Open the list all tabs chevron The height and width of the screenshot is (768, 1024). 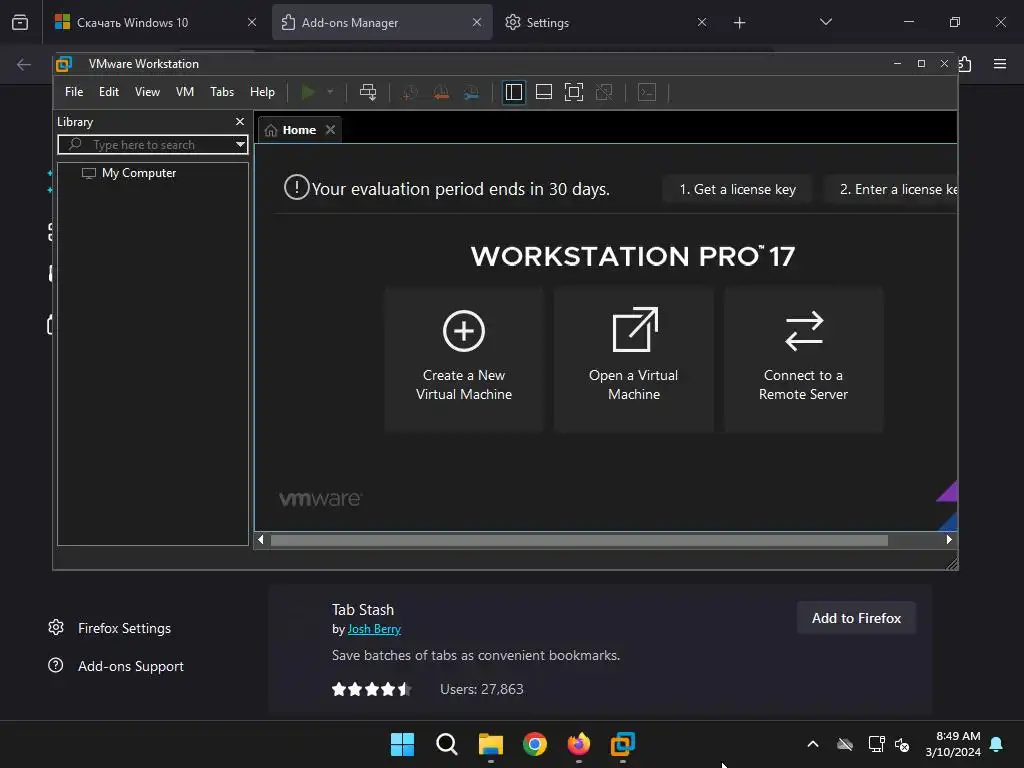click(x=825, y=22)
